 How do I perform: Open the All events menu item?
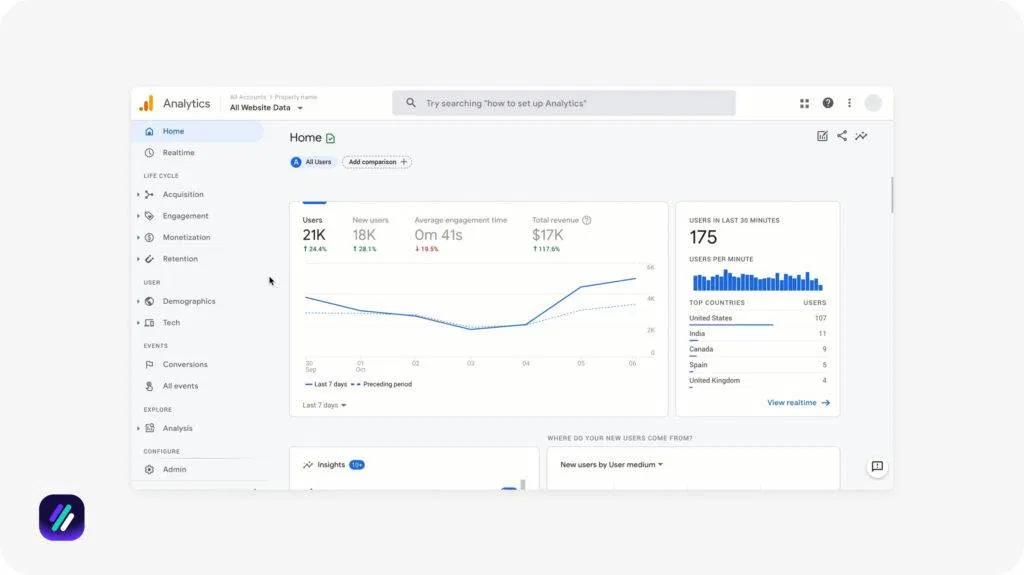pos(197,386)
